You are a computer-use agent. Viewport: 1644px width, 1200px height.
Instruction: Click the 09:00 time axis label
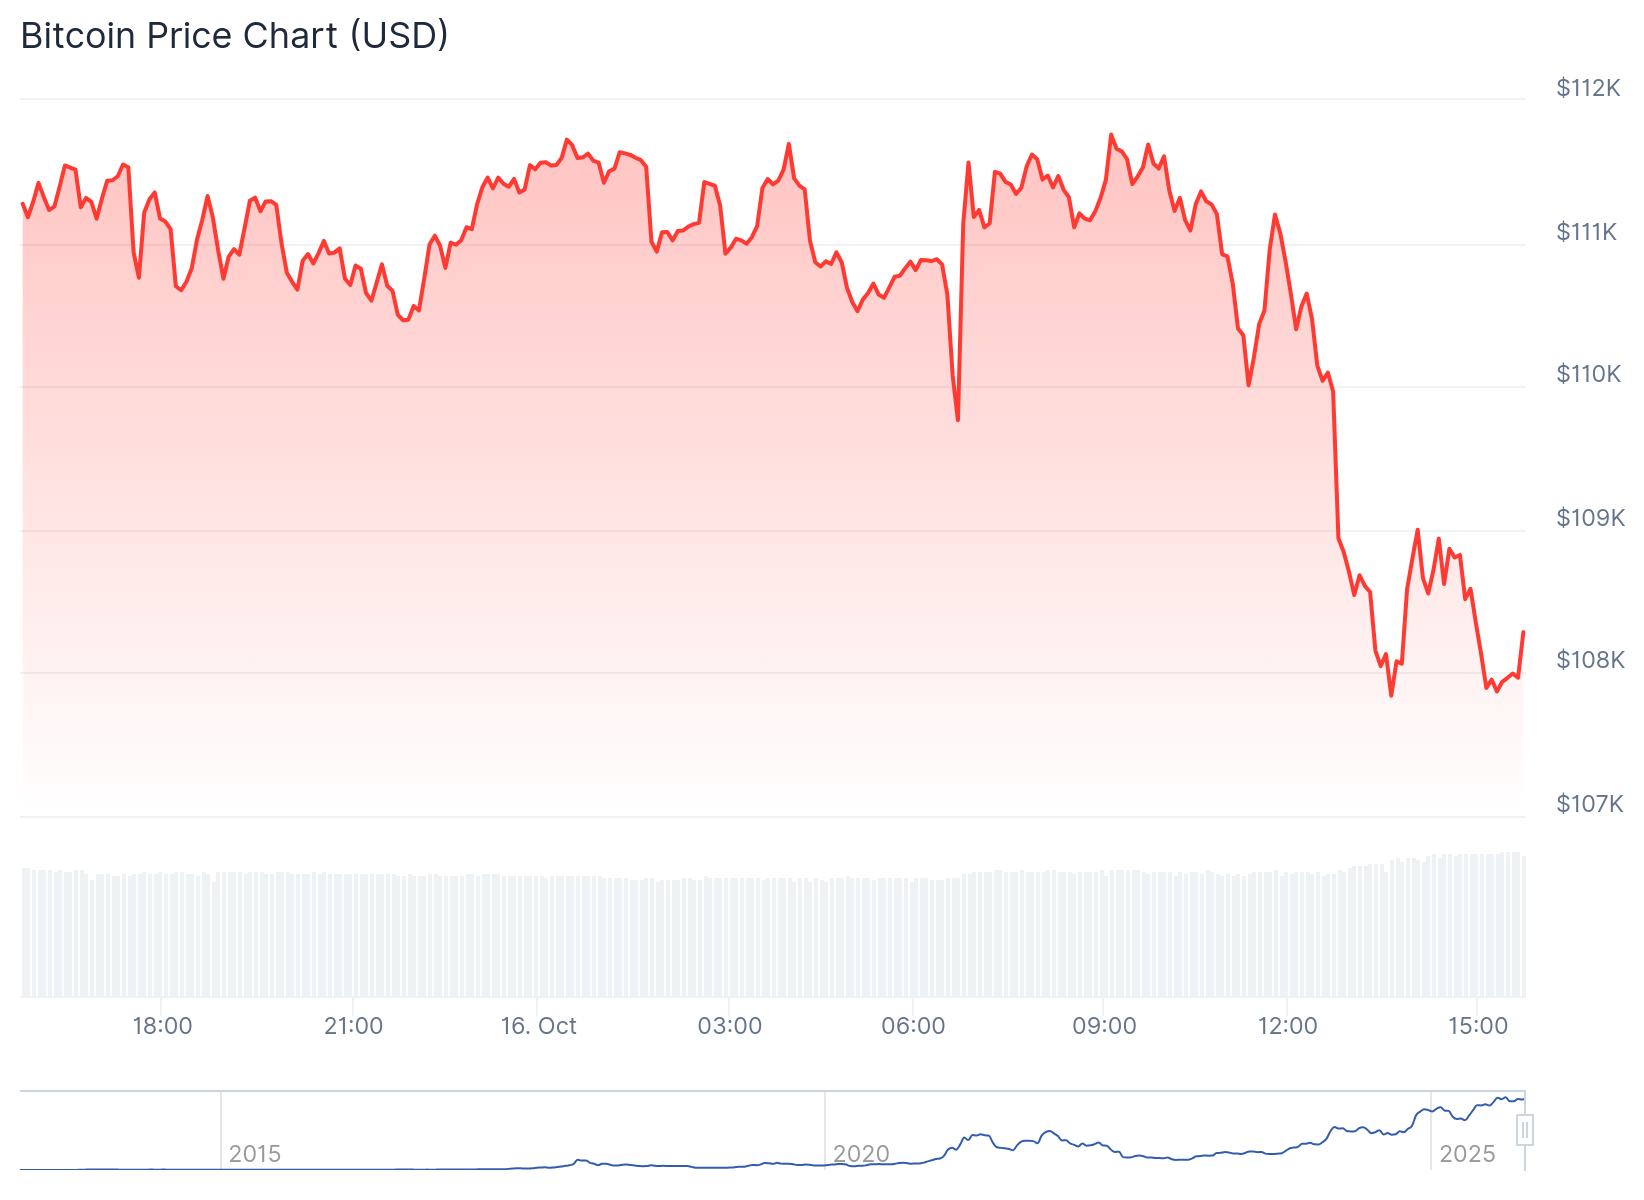click(1104, 1026)
